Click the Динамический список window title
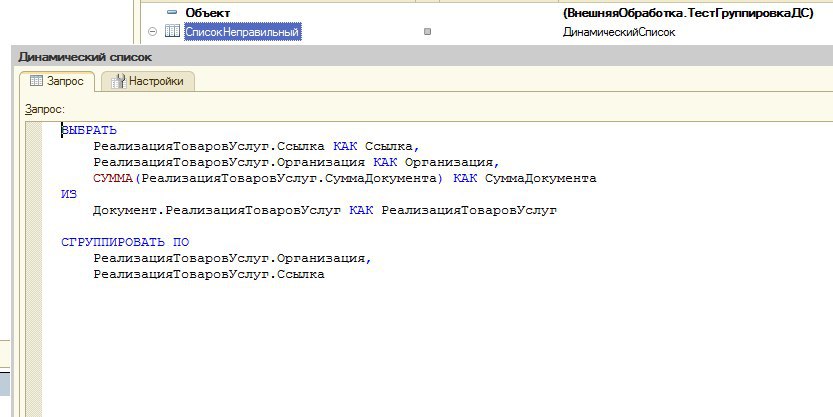The image size is (833, 417). (85, 57)
